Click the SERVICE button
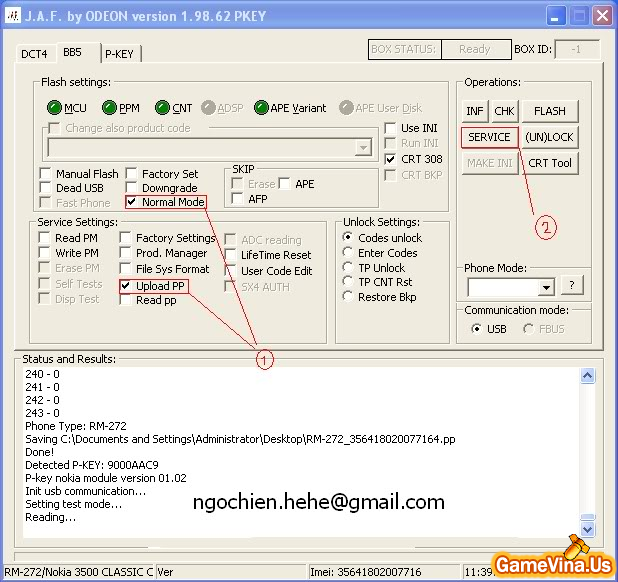Viewport: 618px width, 582px height. (x=489, y=137)
